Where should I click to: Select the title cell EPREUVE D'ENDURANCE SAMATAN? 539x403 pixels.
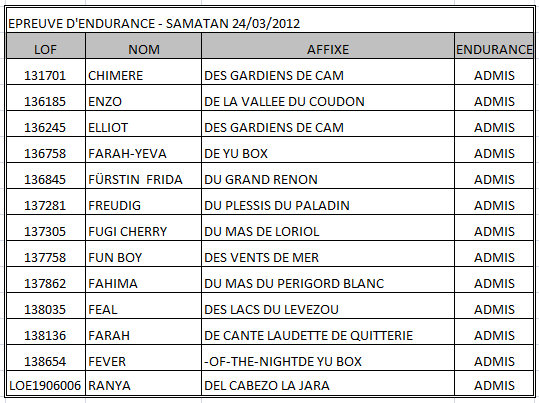(270, 20)
